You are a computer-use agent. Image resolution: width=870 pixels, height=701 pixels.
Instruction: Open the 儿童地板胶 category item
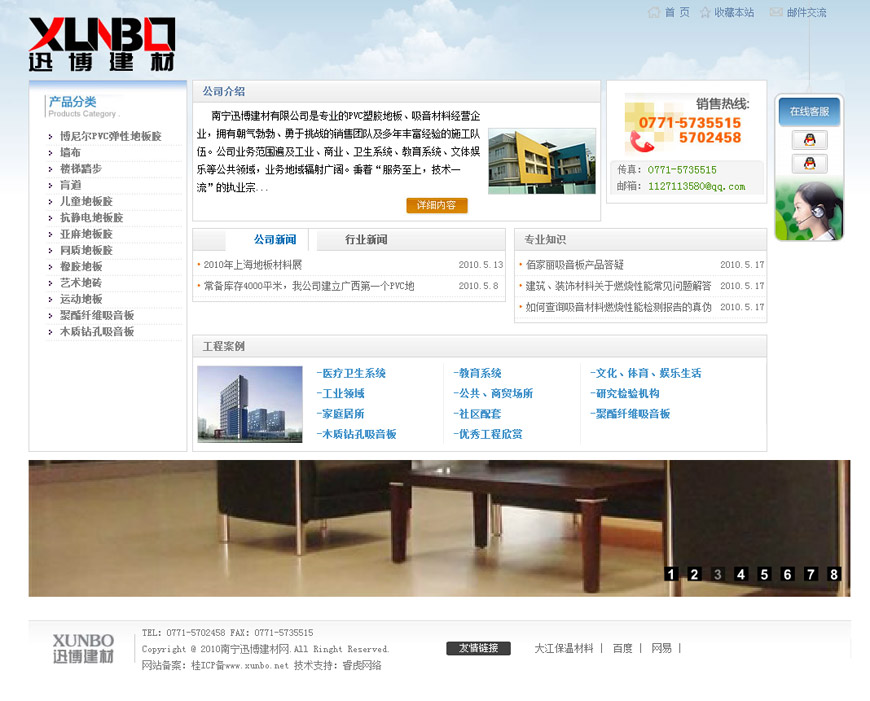pyautogui.click(x=86, y=201)
